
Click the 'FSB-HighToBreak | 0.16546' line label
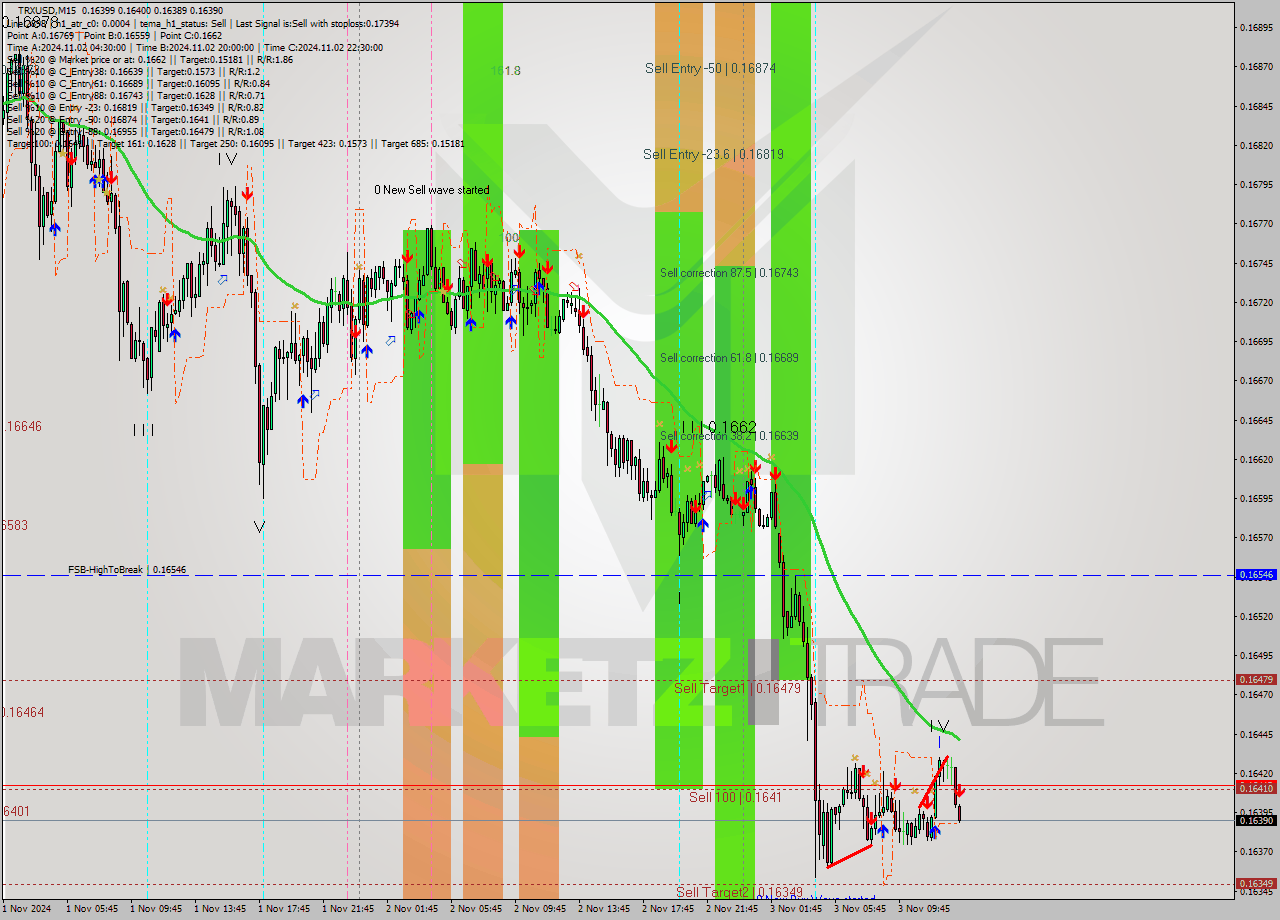coord(127,569)
